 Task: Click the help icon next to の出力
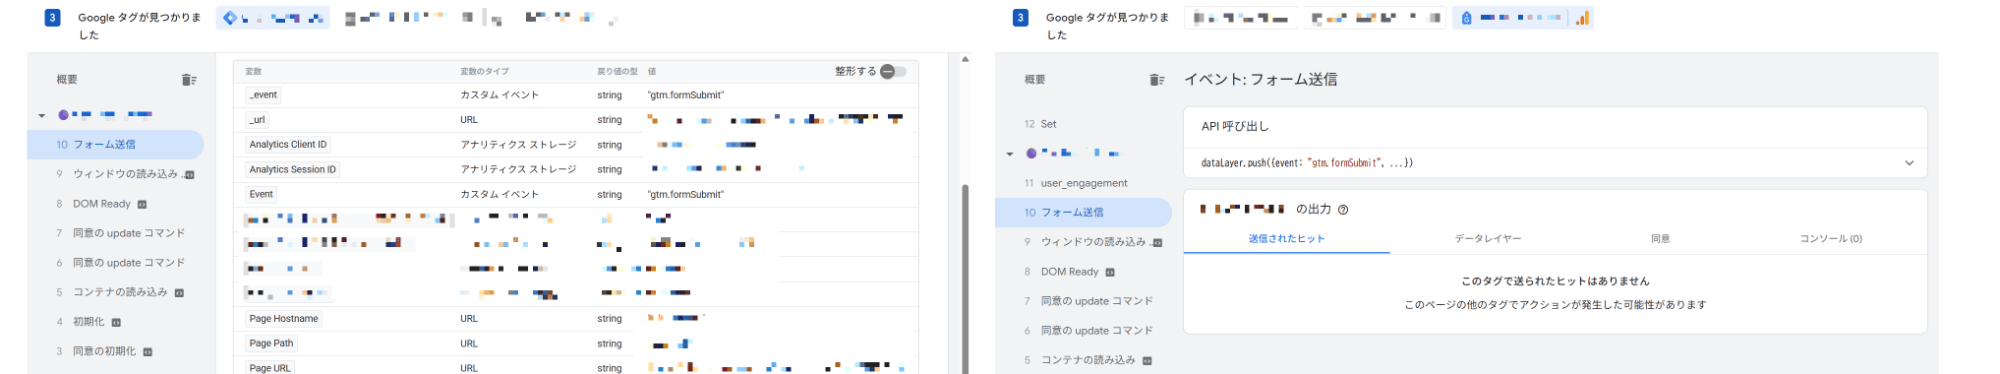click(x=1343, y=210)
